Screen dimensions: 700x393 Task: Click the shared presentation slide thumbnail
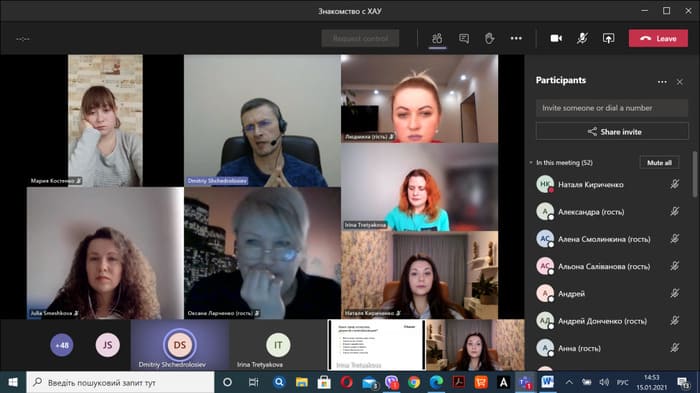(x=376, y=345)
